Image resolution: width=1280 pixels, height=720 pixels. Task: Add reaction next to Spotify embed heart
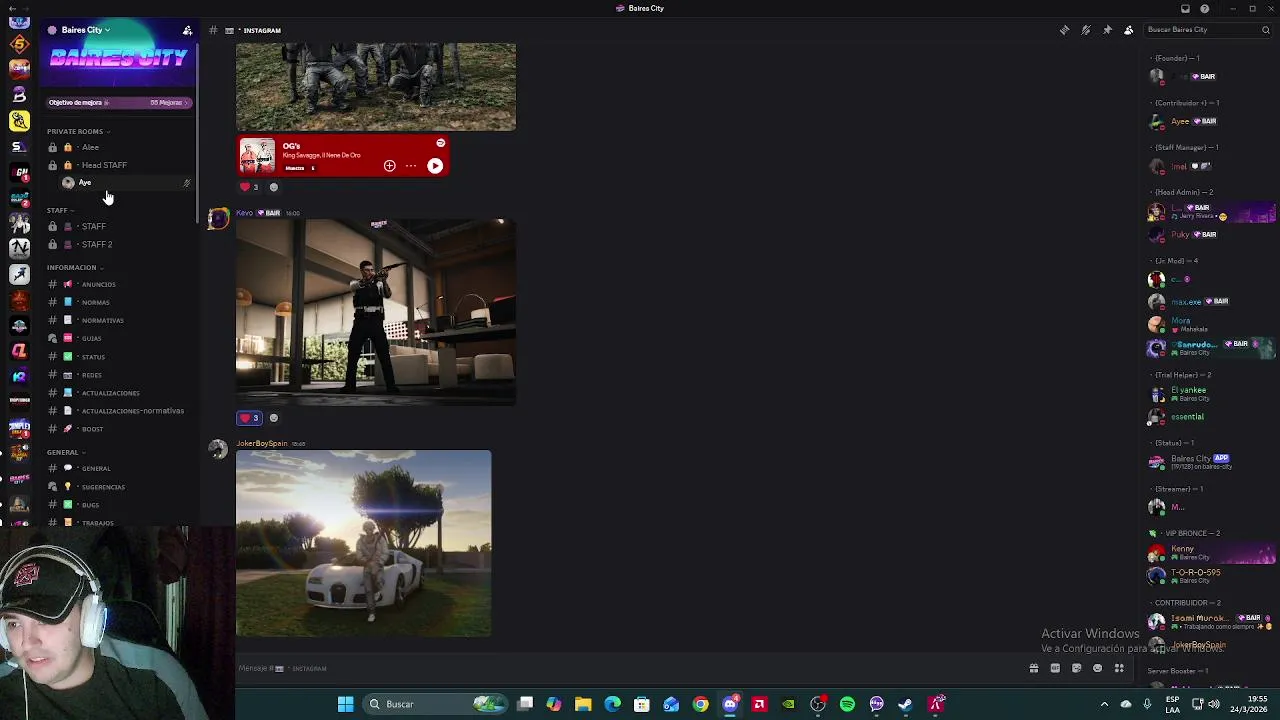coord(274,187)
